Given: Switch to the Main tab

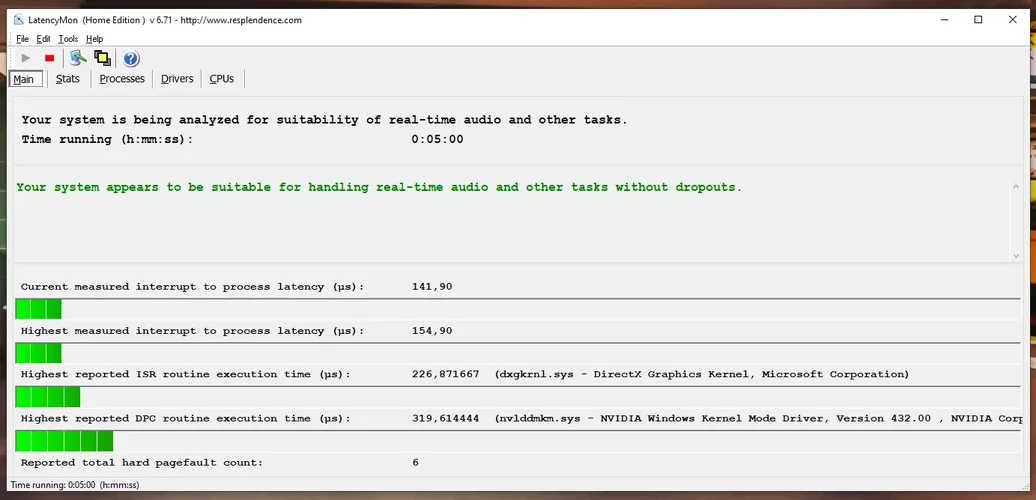Looking at the screenshot, I should click(x=26, y=79).
